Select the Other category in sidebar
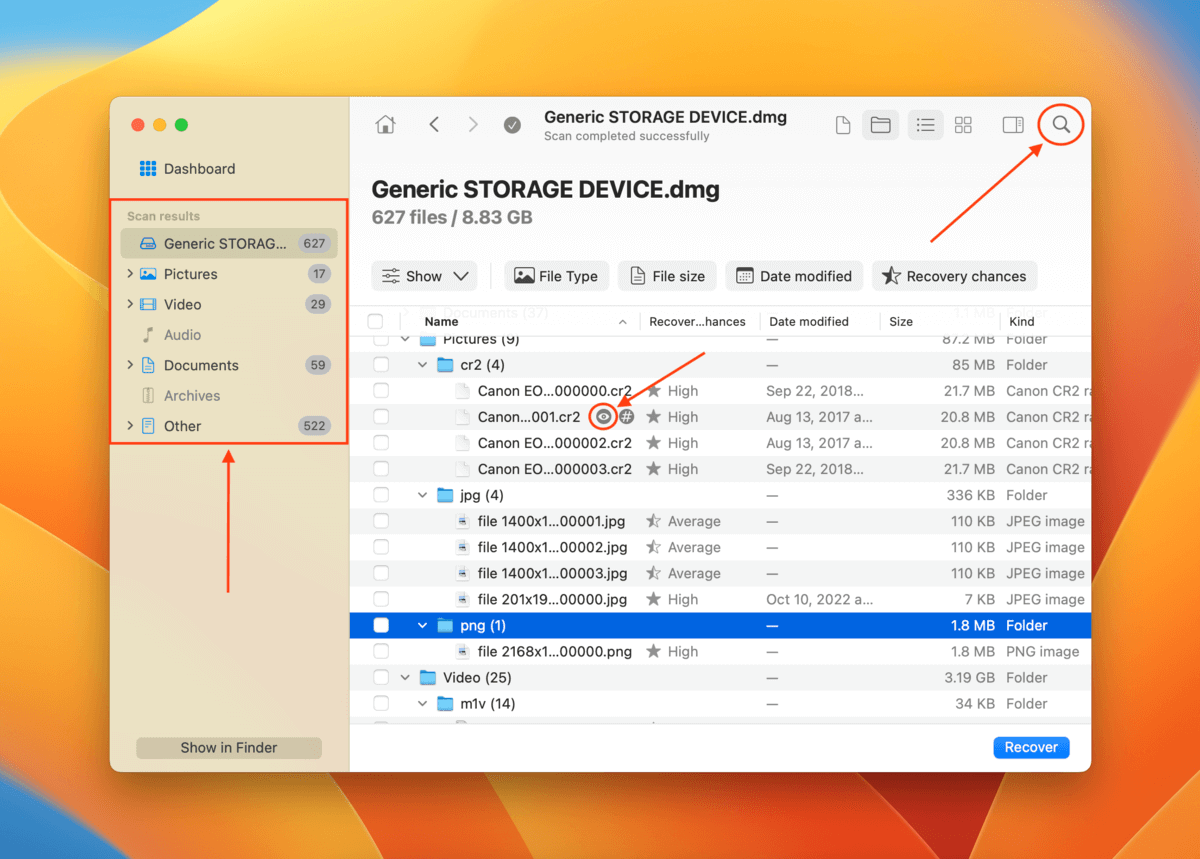 [x=229, y=426]
